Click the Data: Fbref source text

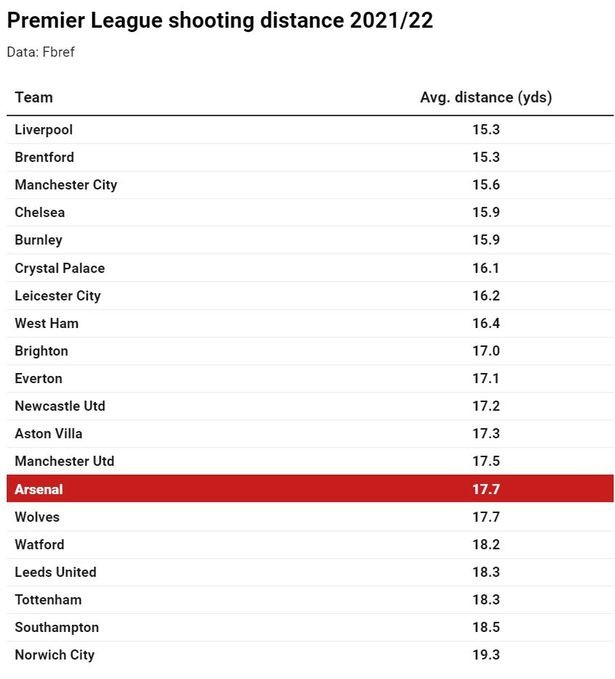click(41, 52)
